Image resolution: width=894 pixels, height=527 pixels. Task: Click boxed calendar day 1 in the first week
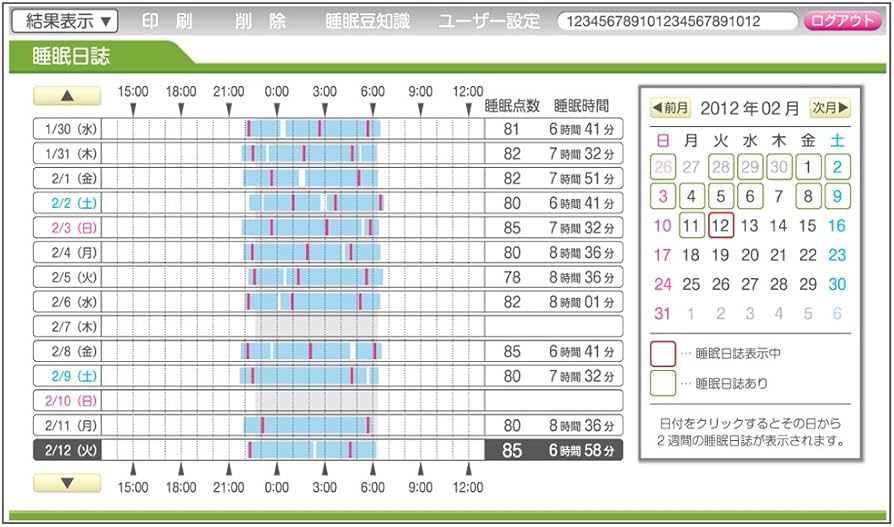(808, 167)
